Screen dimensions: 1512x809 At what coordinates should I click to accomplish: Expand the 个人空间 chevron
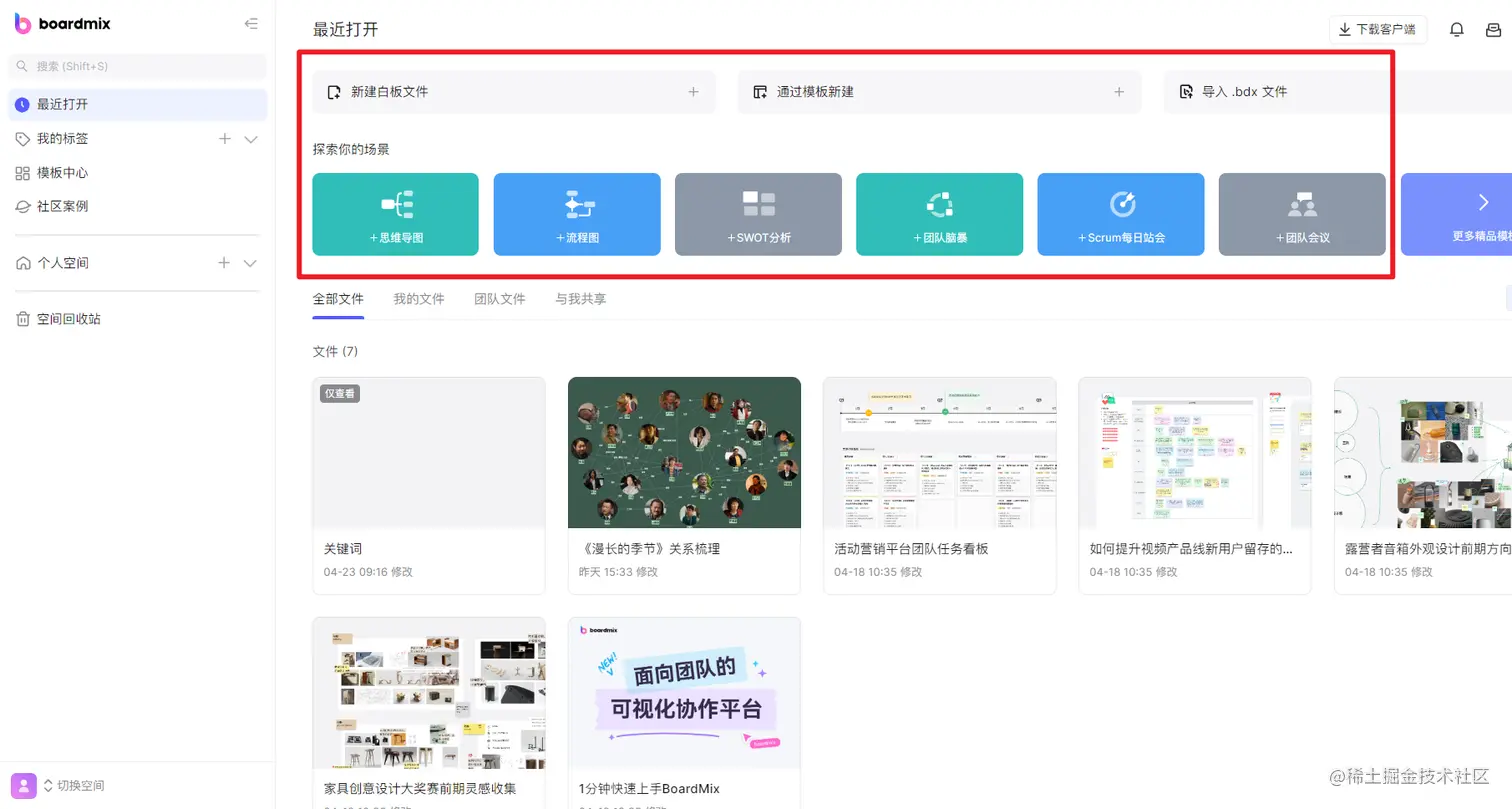[251, 263]
